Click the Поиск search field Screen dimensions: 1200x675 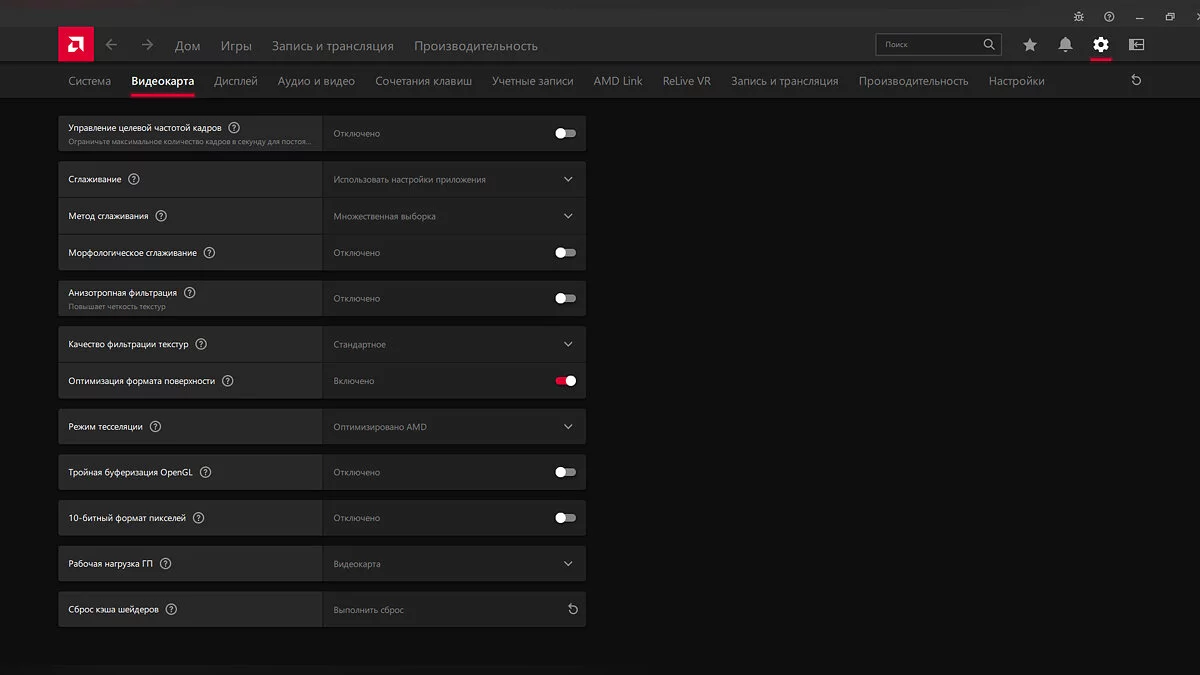pos(930,45)
